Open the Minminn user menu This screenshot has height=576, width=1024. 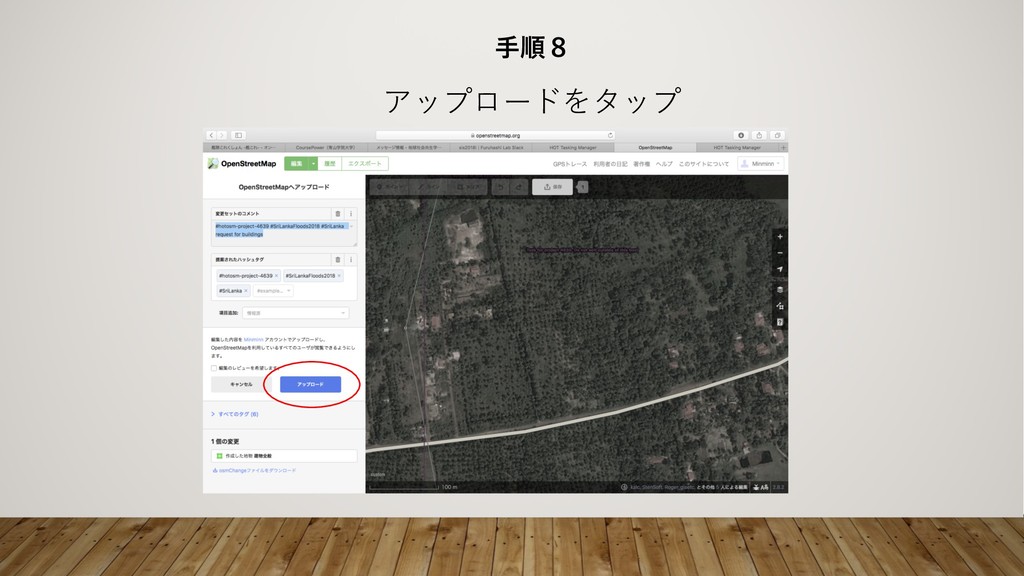(761, 163)
